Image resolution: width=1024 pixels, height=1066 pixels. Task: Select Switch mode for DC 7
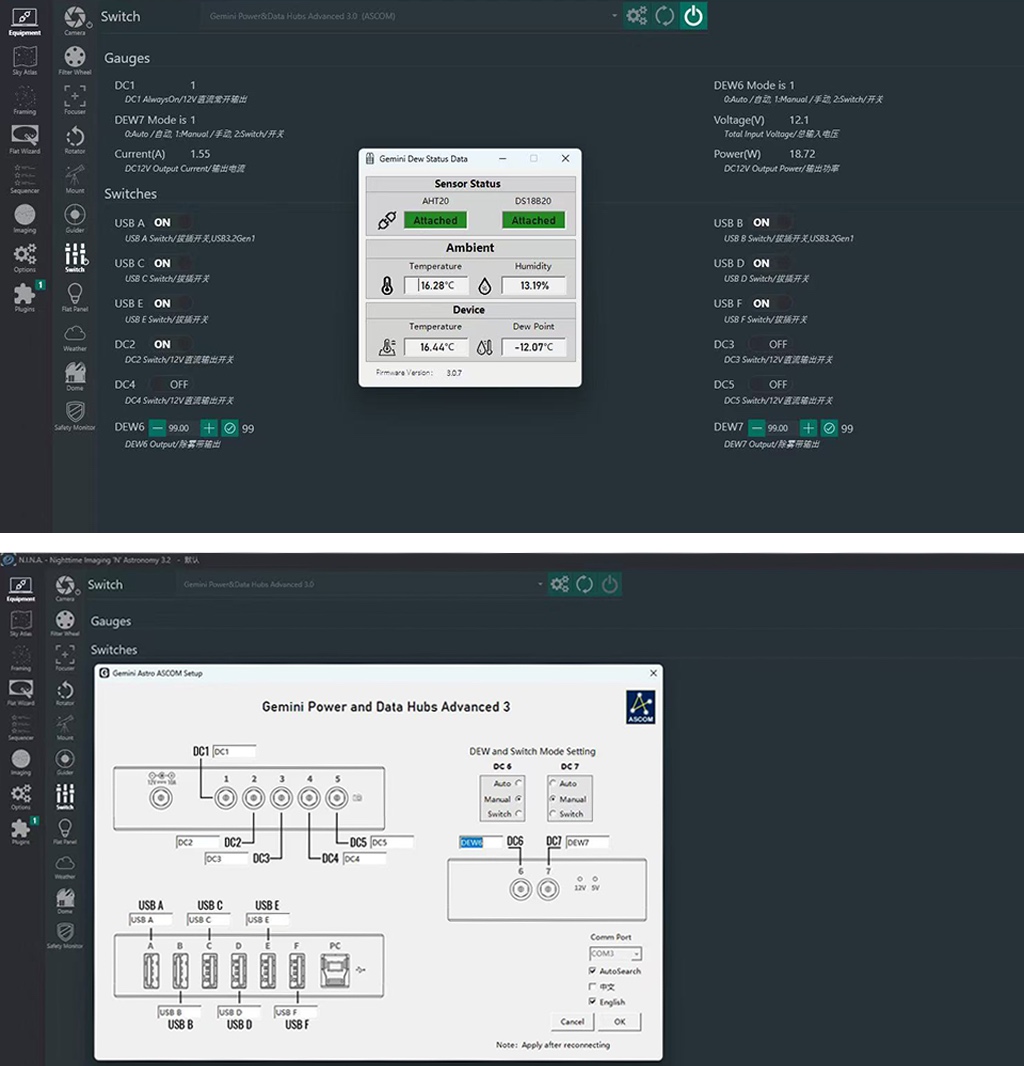[553, 814]
